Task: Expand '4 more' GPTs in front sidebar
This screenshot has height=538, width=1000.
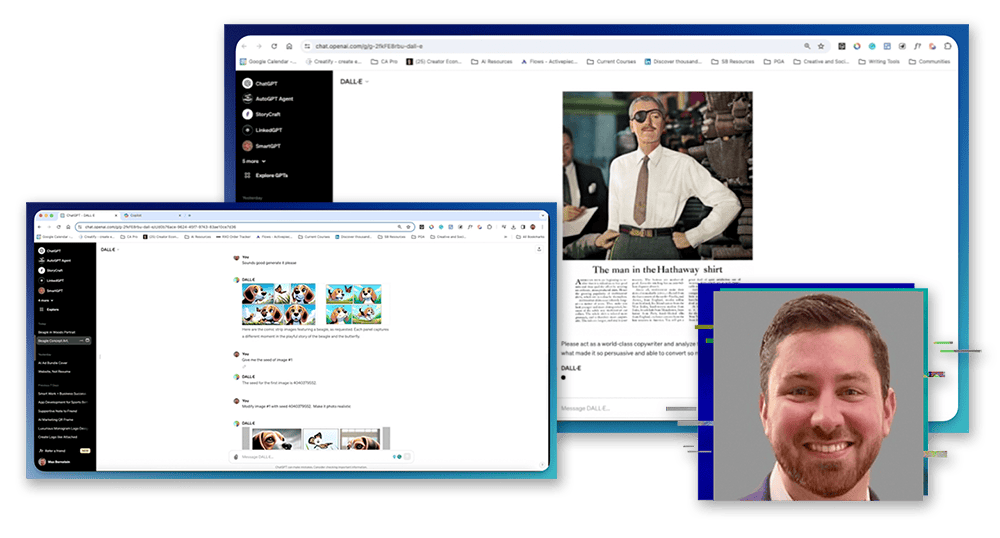Action: tap(44, 299)
